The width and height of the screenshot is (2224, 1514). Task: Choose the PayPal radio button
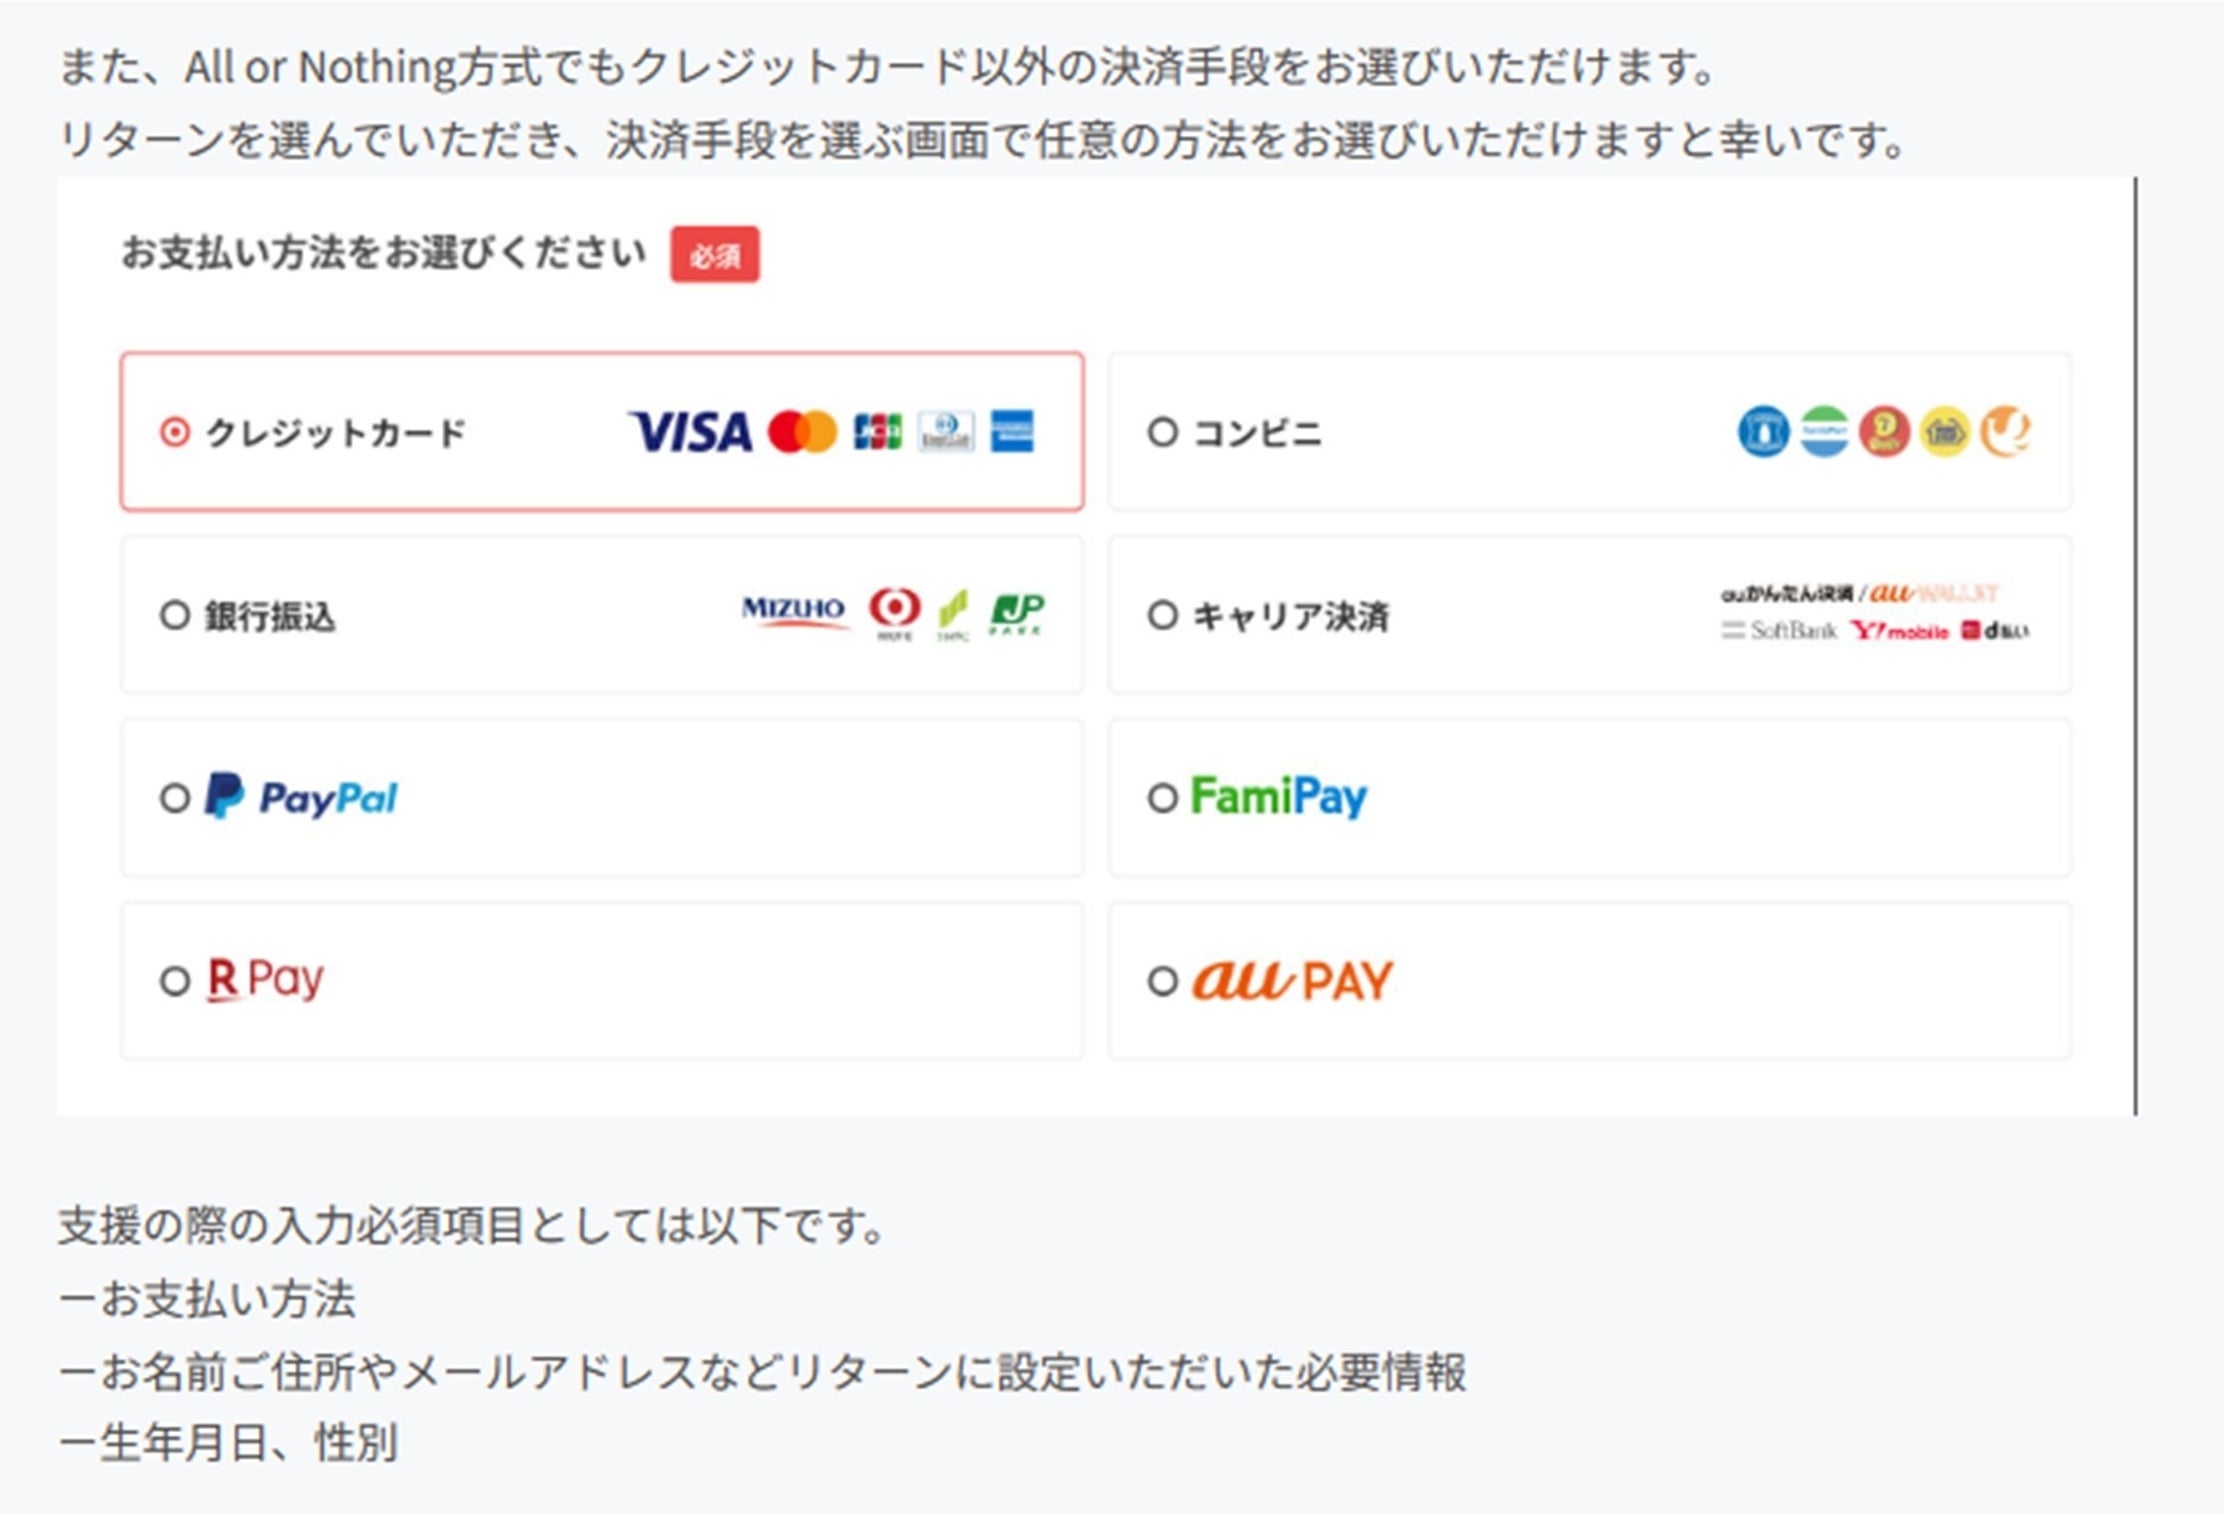click(175, 798)
